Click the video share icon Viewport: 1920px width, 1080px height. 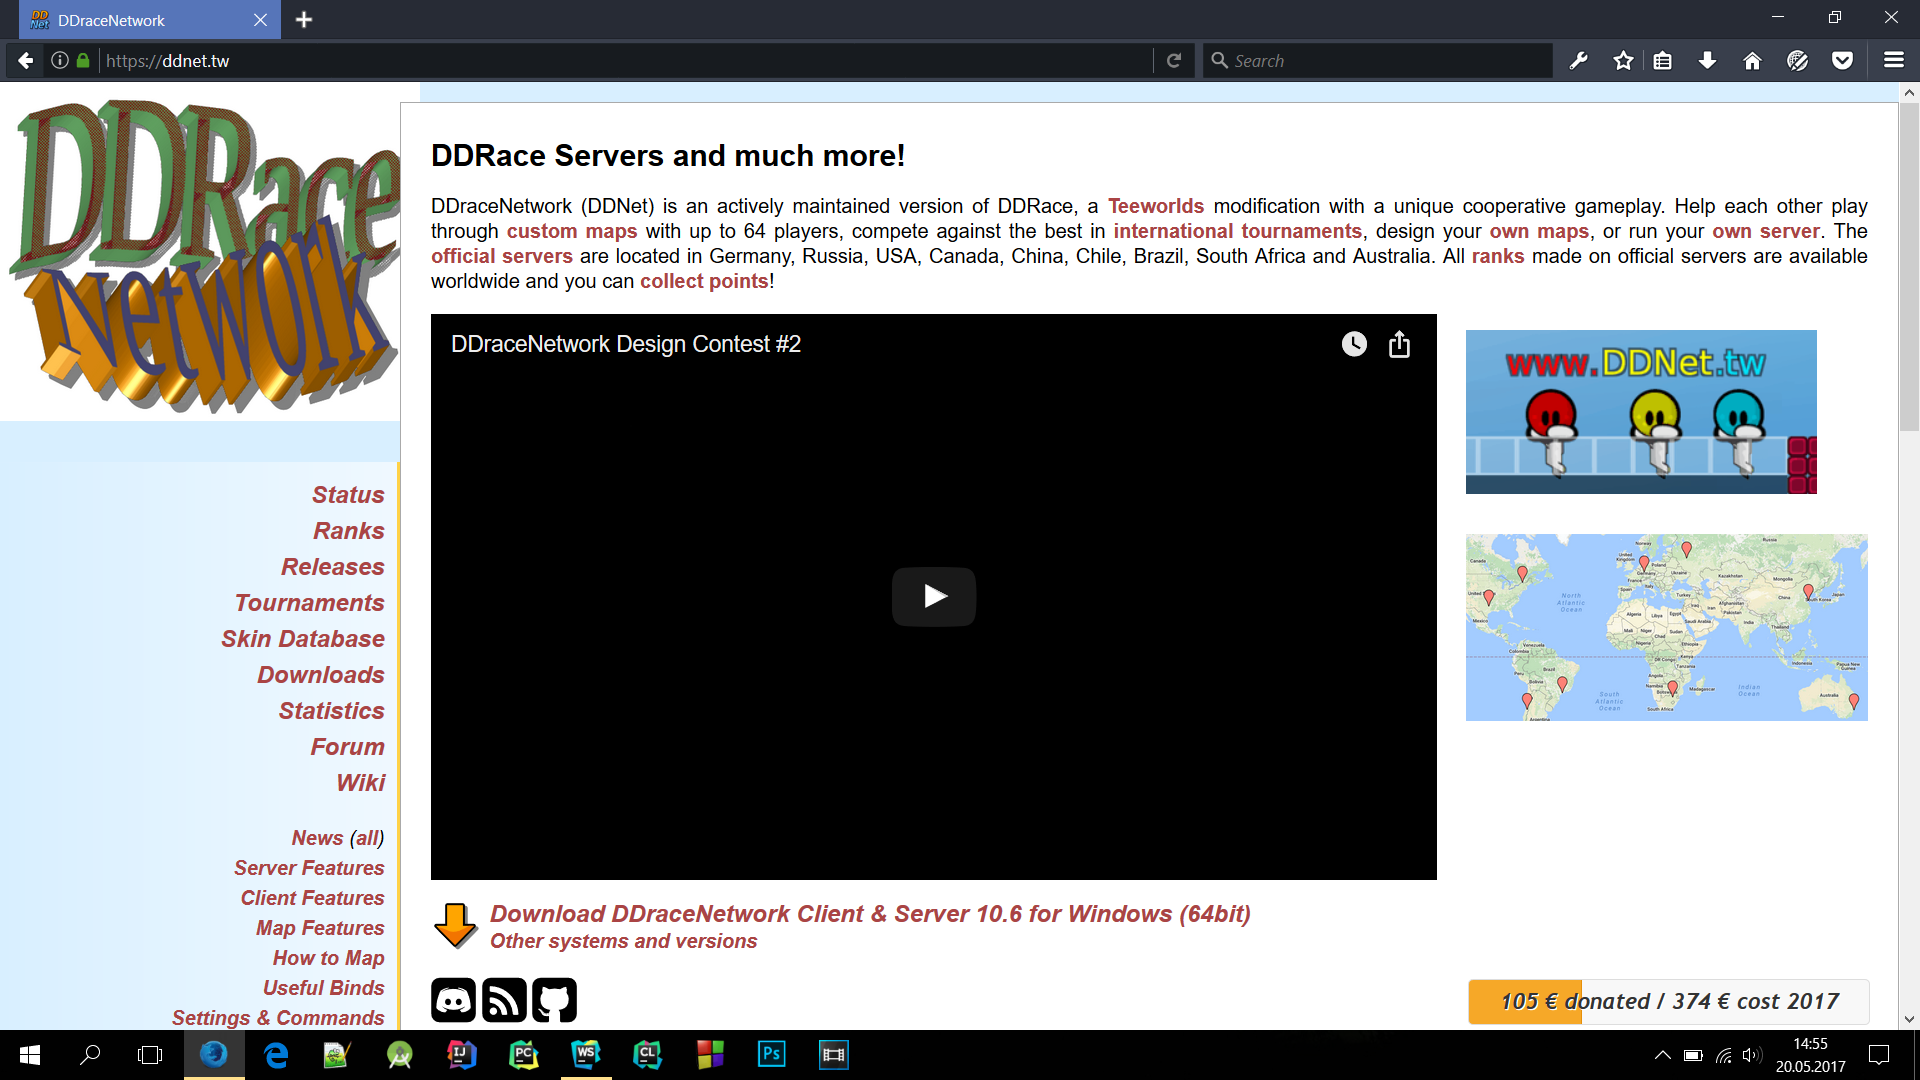coord(1399,345)
